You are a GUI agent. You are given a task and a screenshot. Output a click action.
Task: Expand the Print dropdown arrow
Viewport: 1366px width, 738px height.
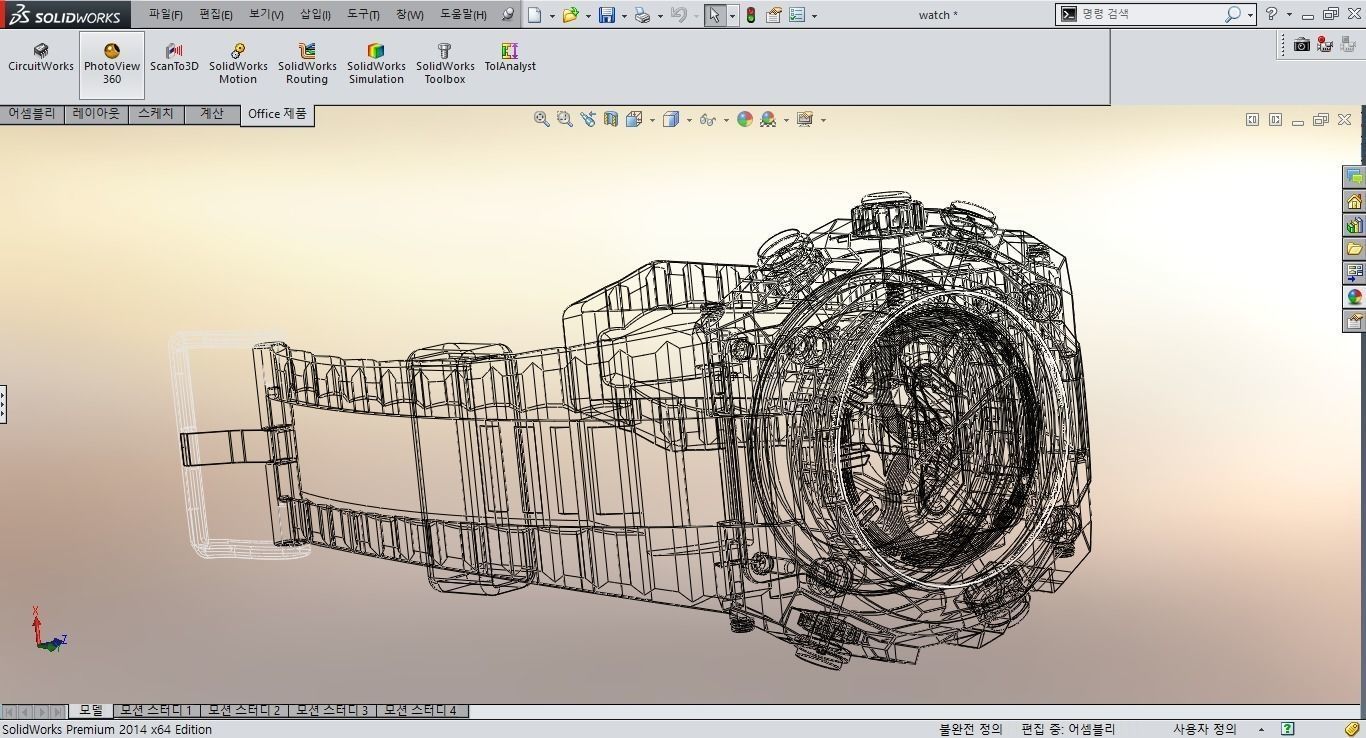[x=660, y=16]
